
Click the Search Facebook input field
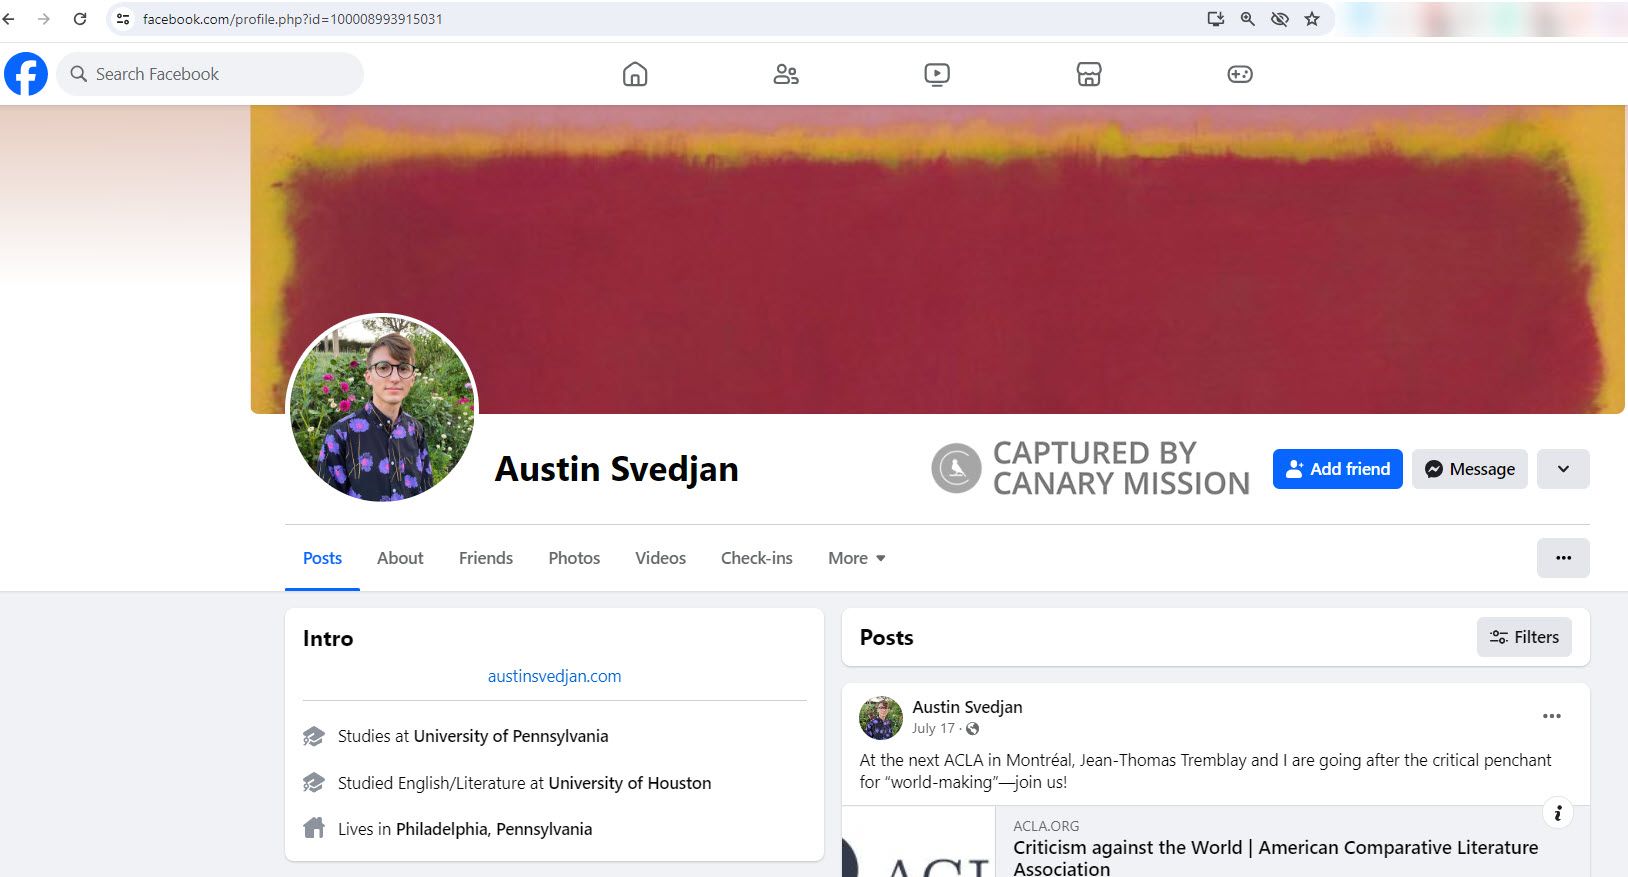[220, 74]
